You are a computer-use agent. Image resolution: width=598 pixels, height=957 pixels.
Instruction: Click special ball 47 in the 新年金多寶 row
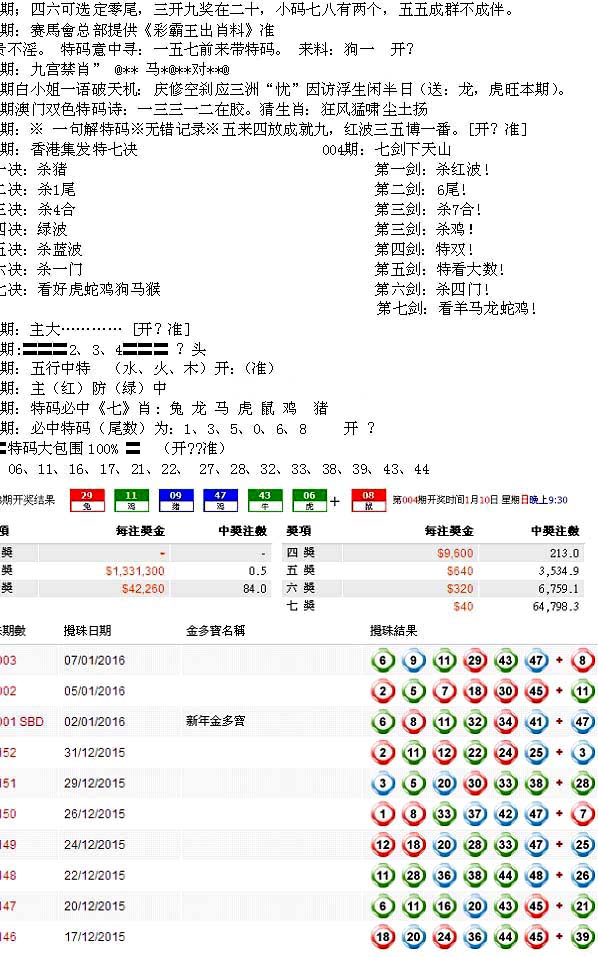pyautogui.click(x=583, y=721)
